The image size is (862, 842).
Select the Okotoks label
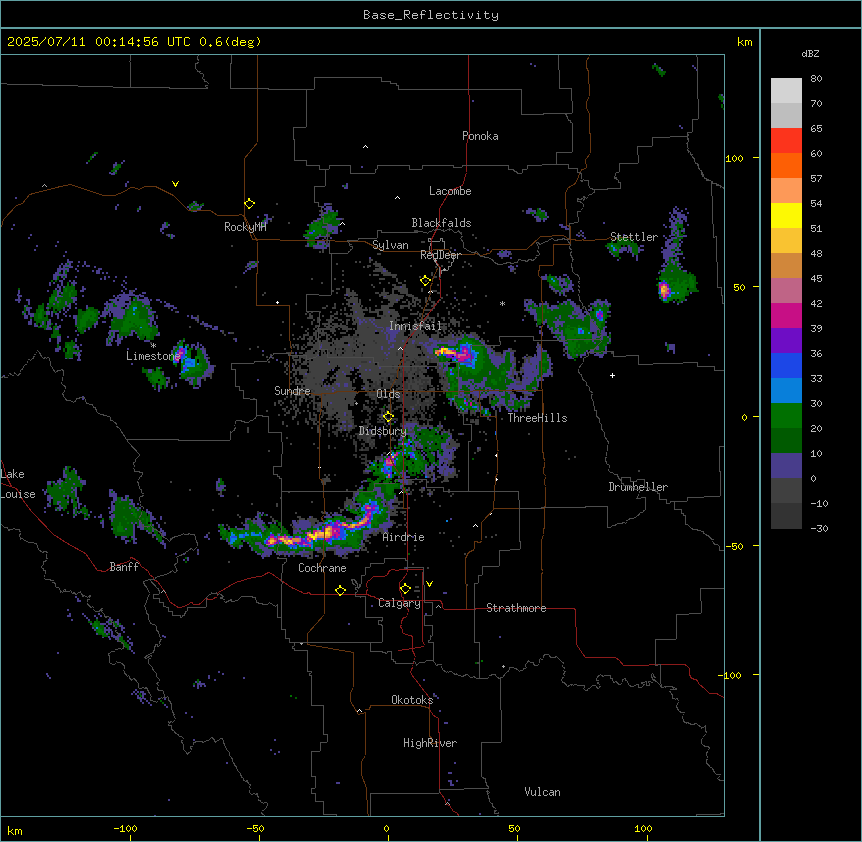coord(412,700)
